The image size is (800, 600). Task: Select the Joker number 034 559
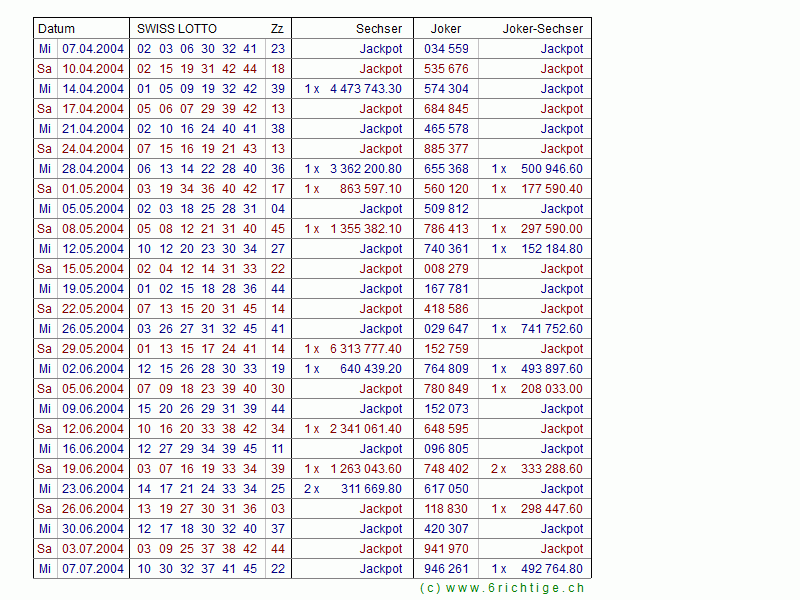[446, 49]
